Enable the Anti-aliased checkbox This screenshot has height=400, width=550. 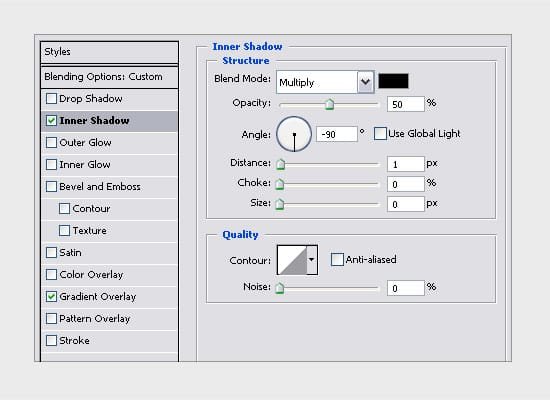click(x=337, y=260)
